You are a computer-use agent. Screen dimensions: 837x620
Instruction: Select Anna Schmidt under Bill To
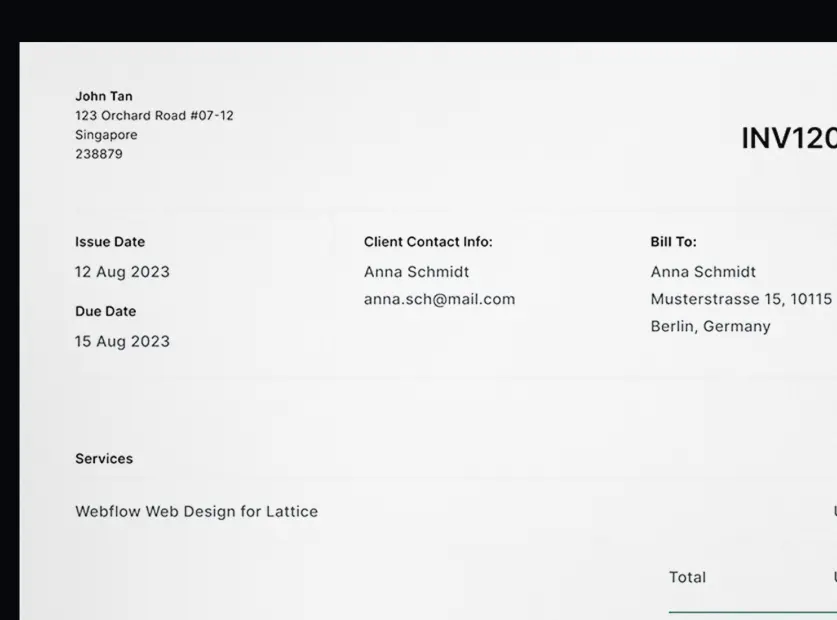[x=703, y=271]
